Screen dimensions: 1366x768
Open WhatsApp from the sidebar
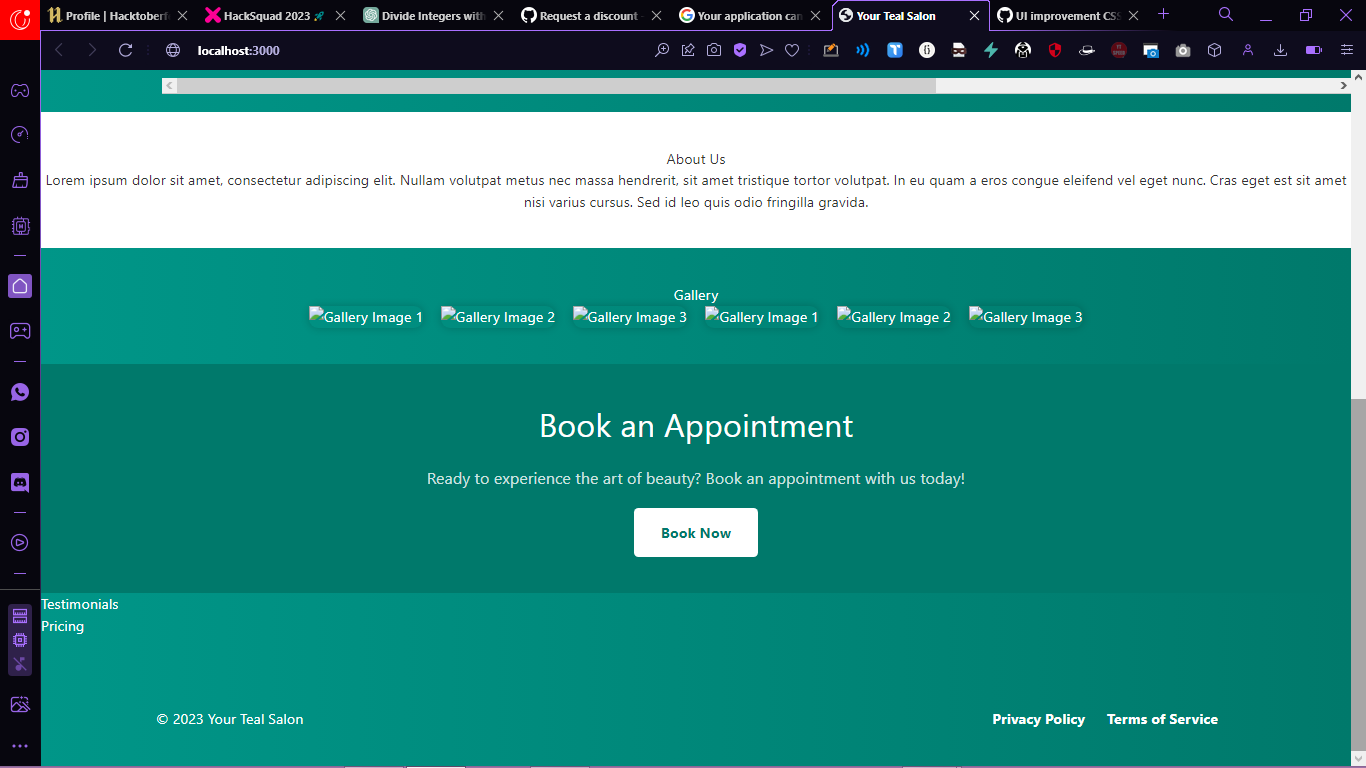(x=20, y=392)
